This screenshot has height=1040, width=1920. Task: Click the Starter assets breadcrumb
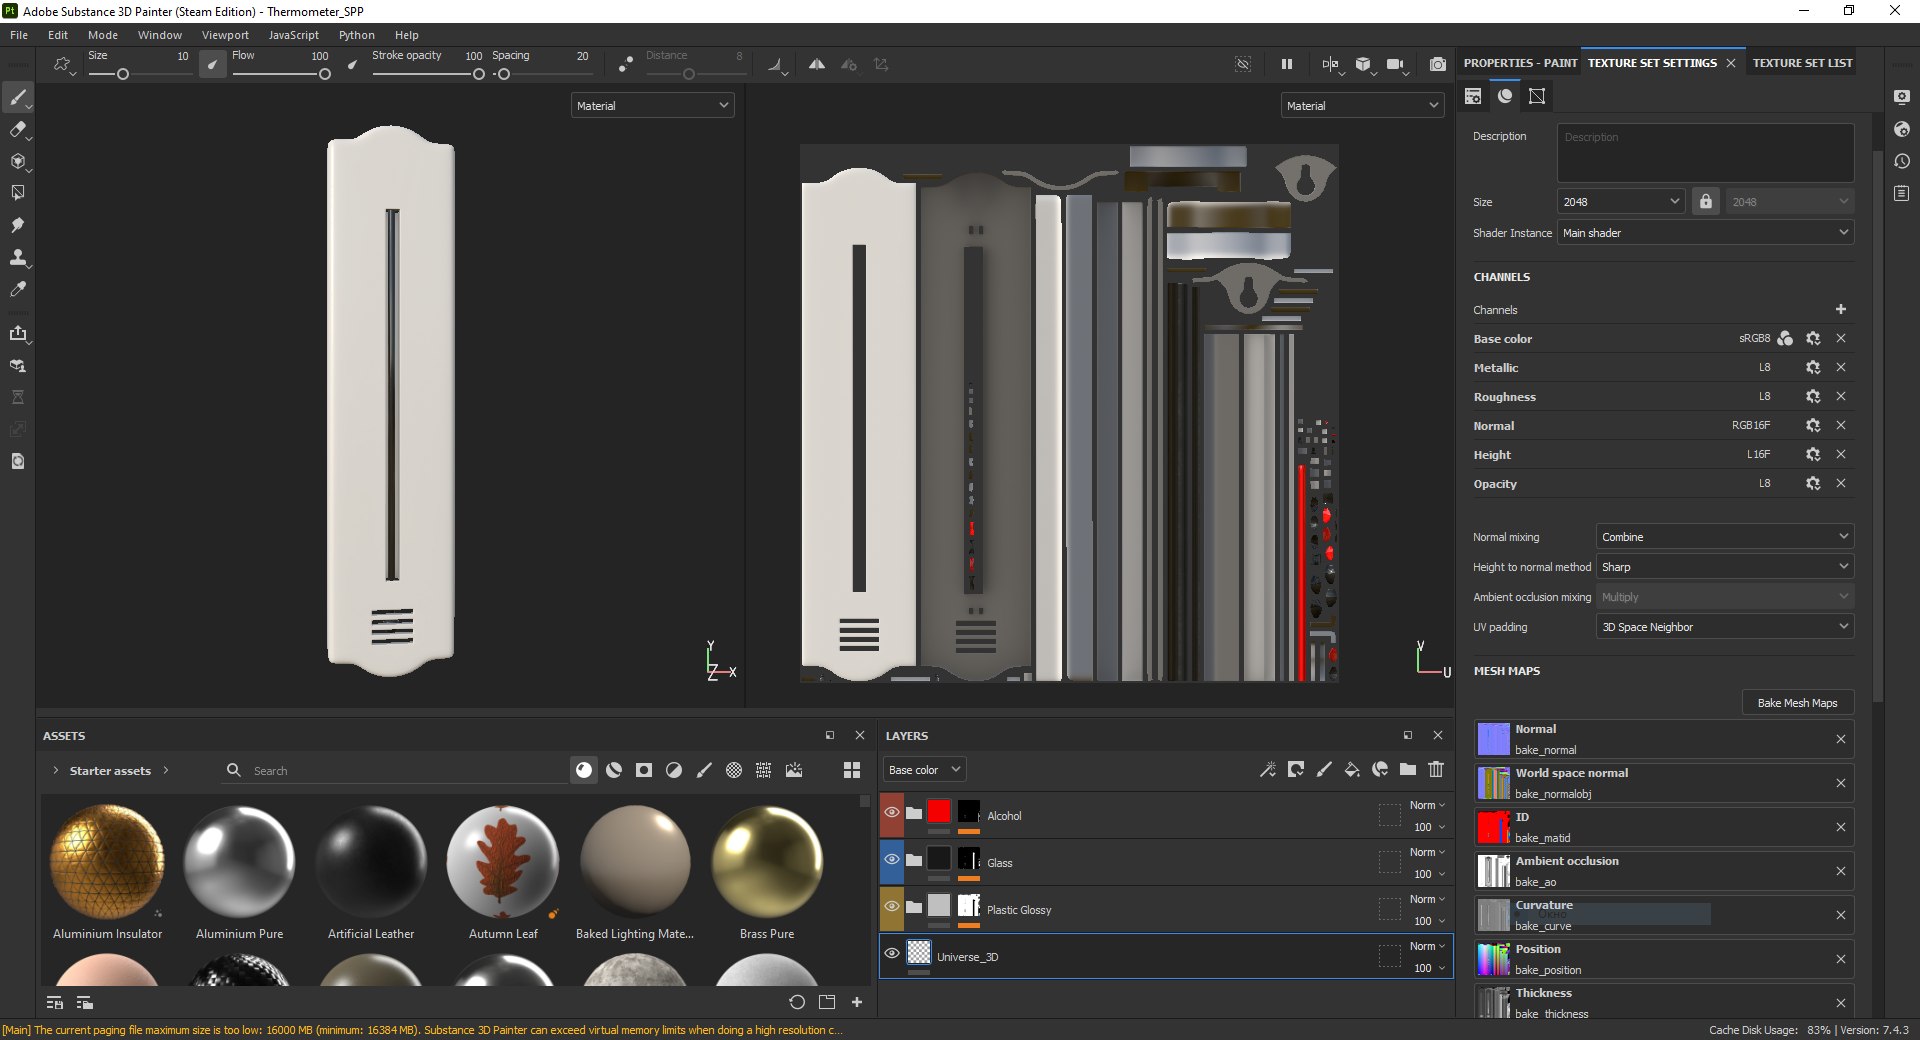pos(110,771)
